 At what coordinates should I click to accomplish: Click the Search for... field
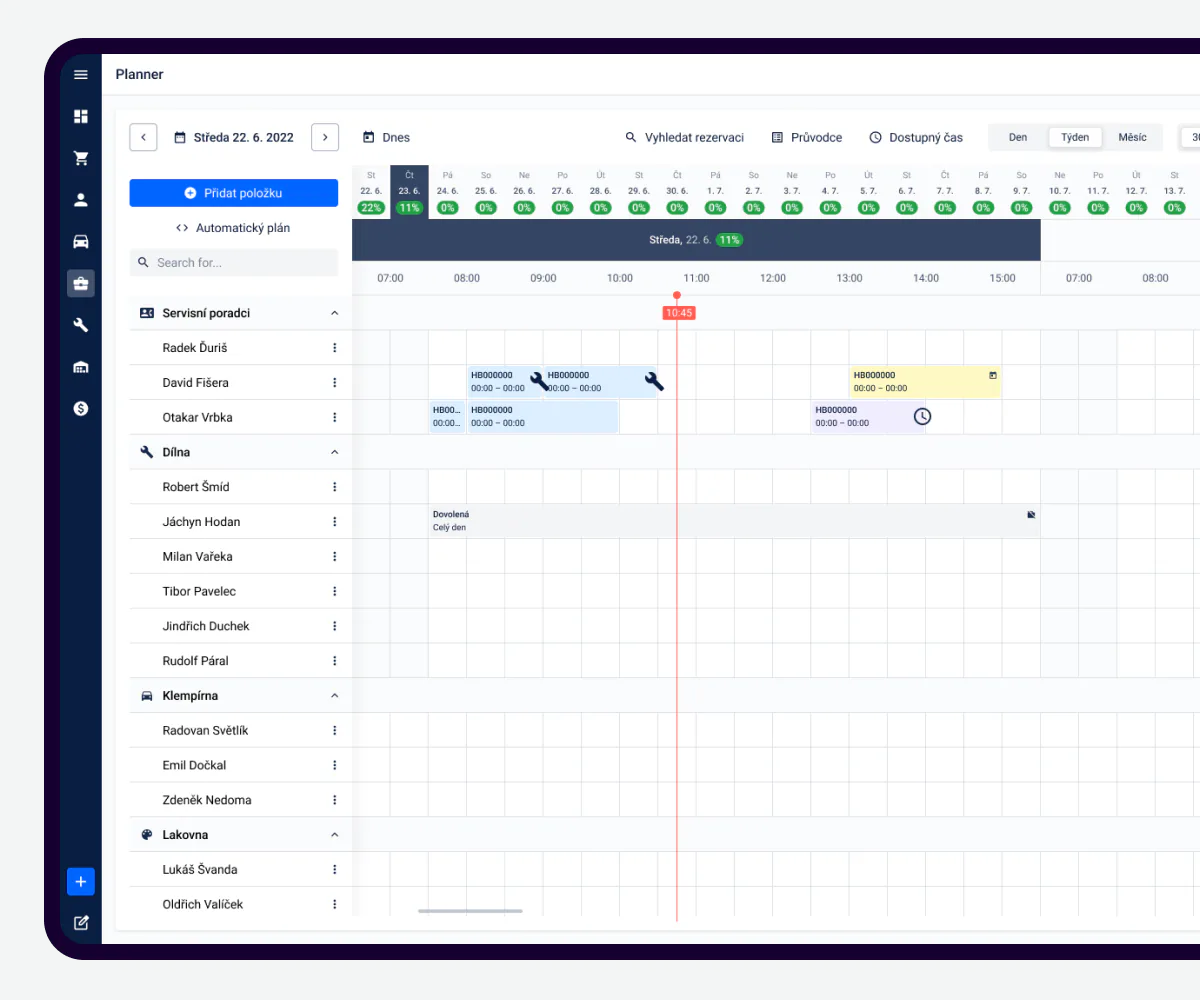(x=234, y=263)
